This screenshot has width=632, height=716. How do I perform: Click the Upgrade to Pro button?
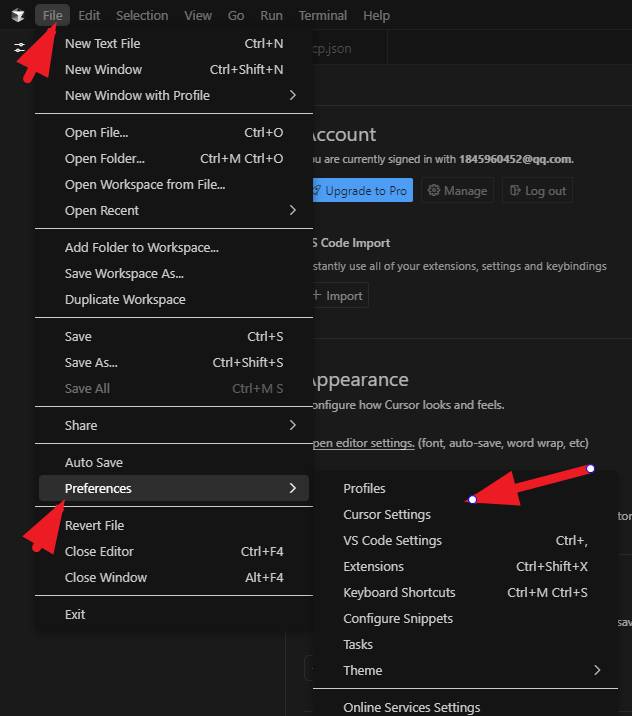point(363,190)
